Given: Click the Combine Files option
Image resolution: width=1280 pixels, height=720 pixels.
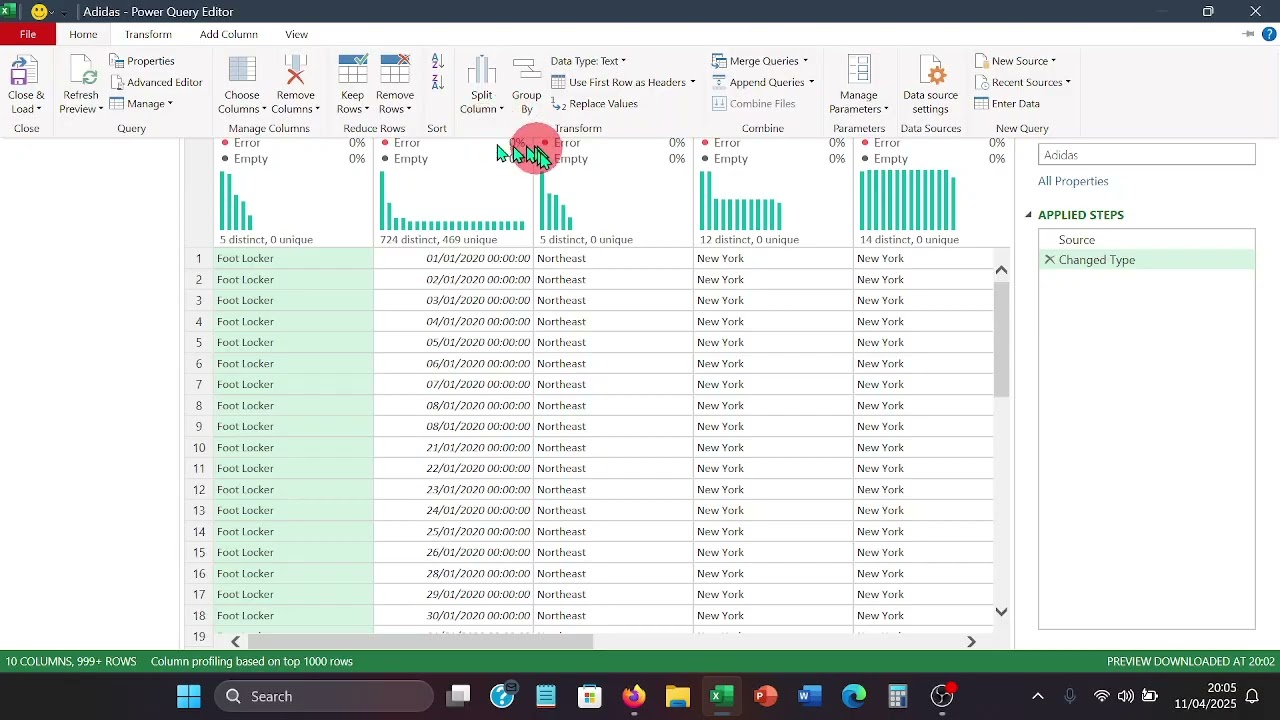Looking at the screenshot, I should [x=754, y=104].
